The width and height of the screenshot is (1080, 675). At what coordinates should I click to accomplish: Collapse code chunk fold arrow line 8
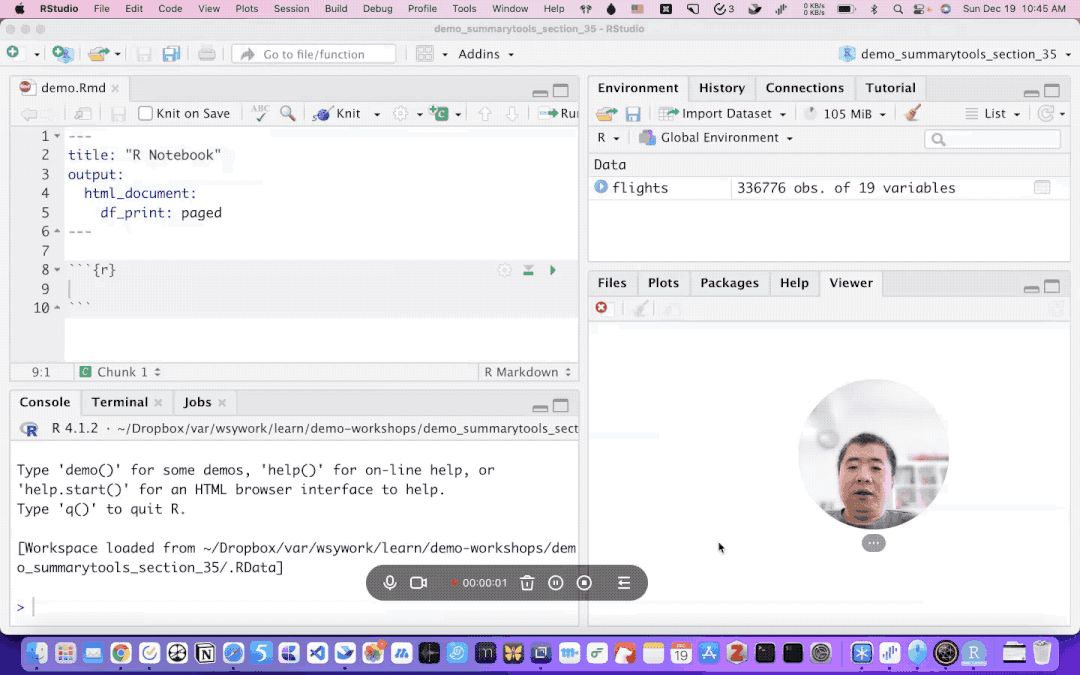(57, 270)
